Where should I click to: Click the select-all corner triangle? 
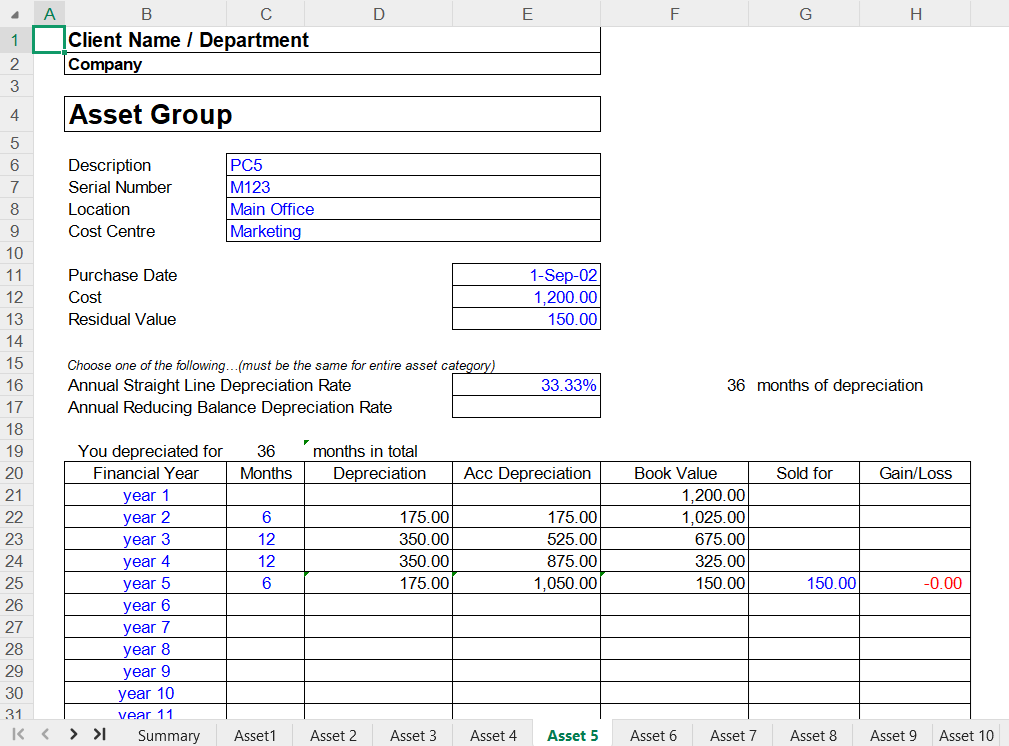tap(15, 14)
